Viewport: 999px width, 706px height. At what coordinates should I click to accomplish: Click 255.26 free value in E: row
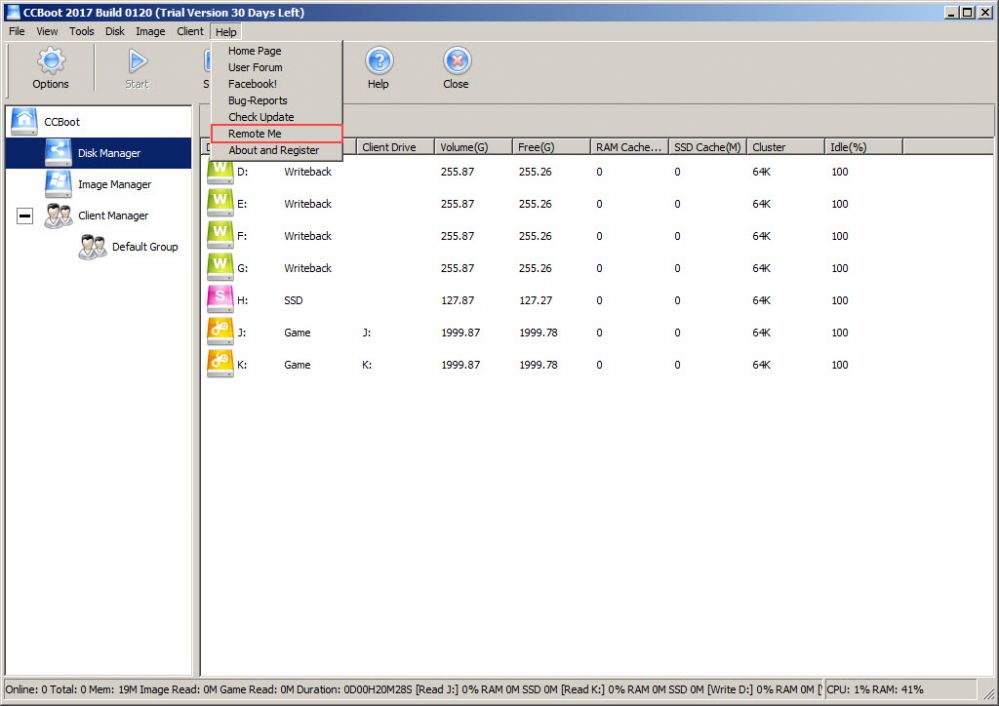pyautogui.click(x=535, y=204)
